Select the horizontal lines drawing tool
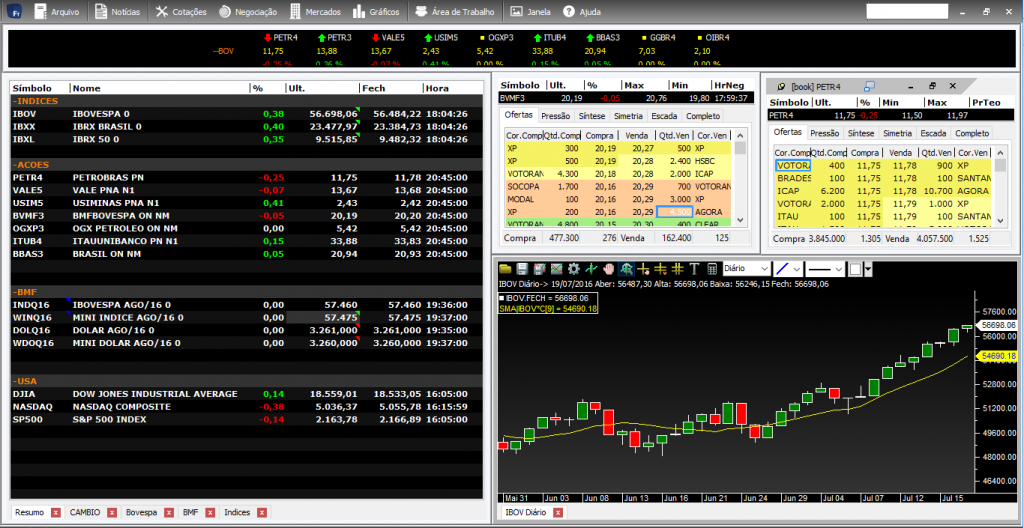The height and width of the screenshot is (528, 1024). [660, 269]
